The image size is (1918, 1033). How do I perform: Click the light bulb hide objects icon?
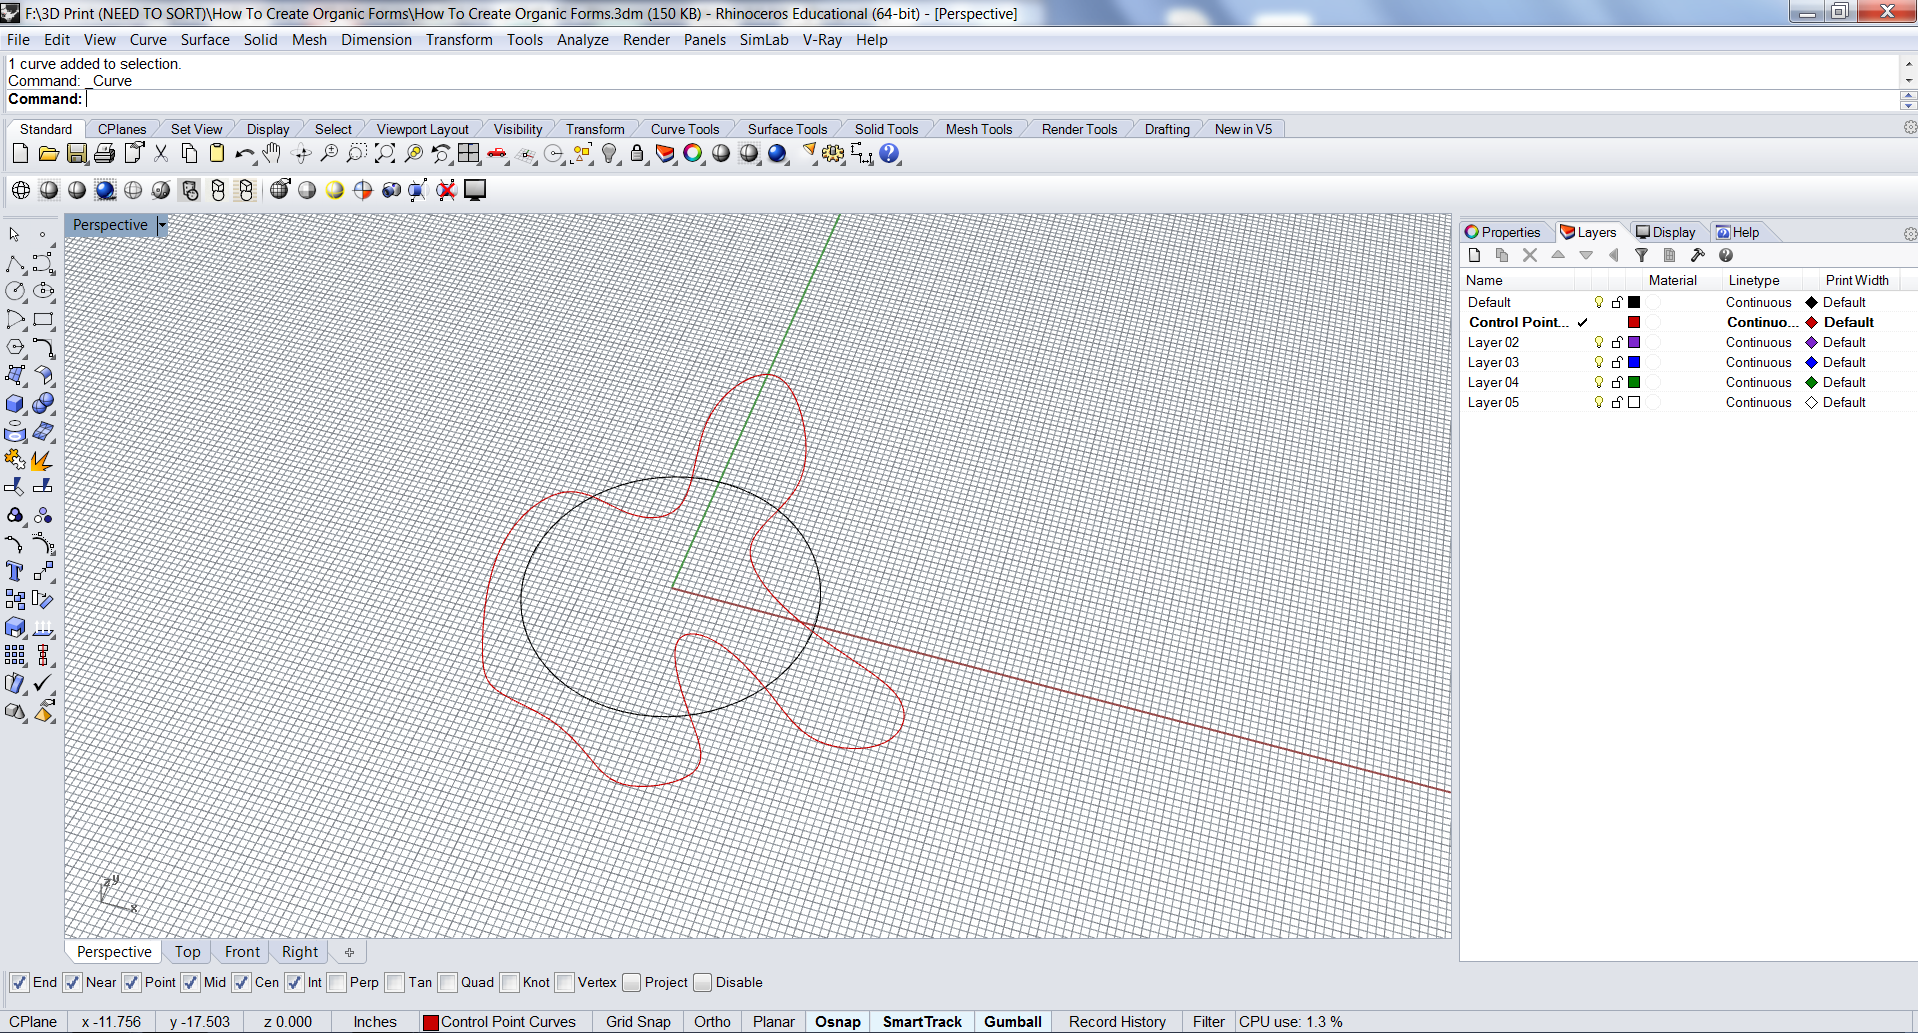(609, 154)
